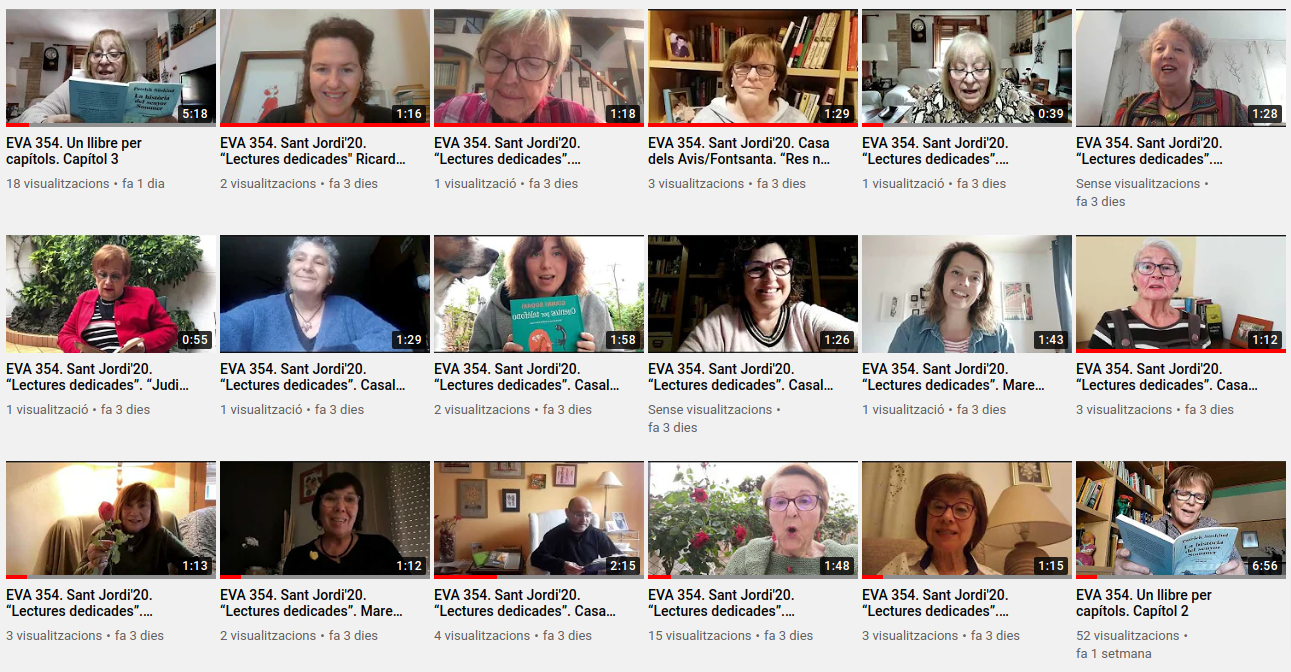
Task: Open the 1:26 video of woman with red glasses
Action: (753, 293)
